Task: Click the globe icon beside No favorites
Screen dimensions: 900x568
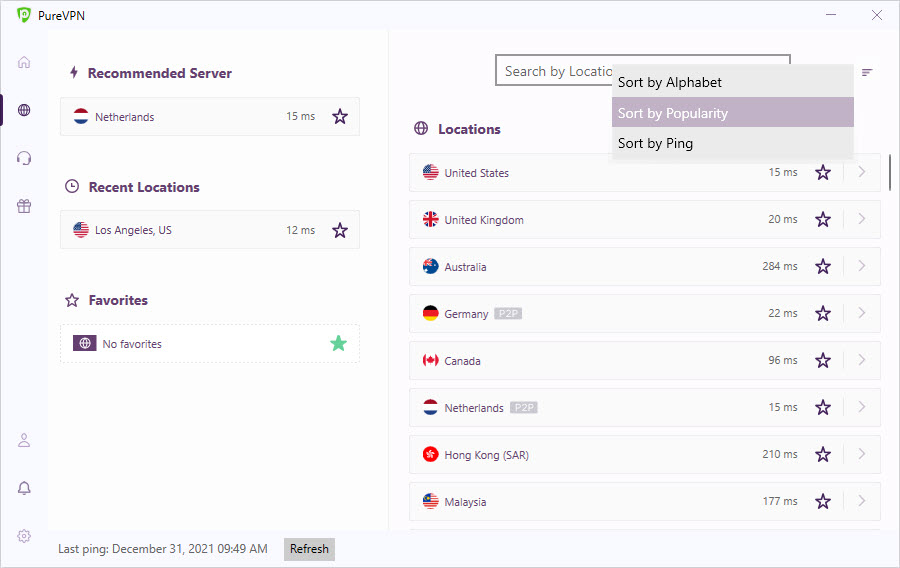Action: pyautogui.click(x=85, y=343)
